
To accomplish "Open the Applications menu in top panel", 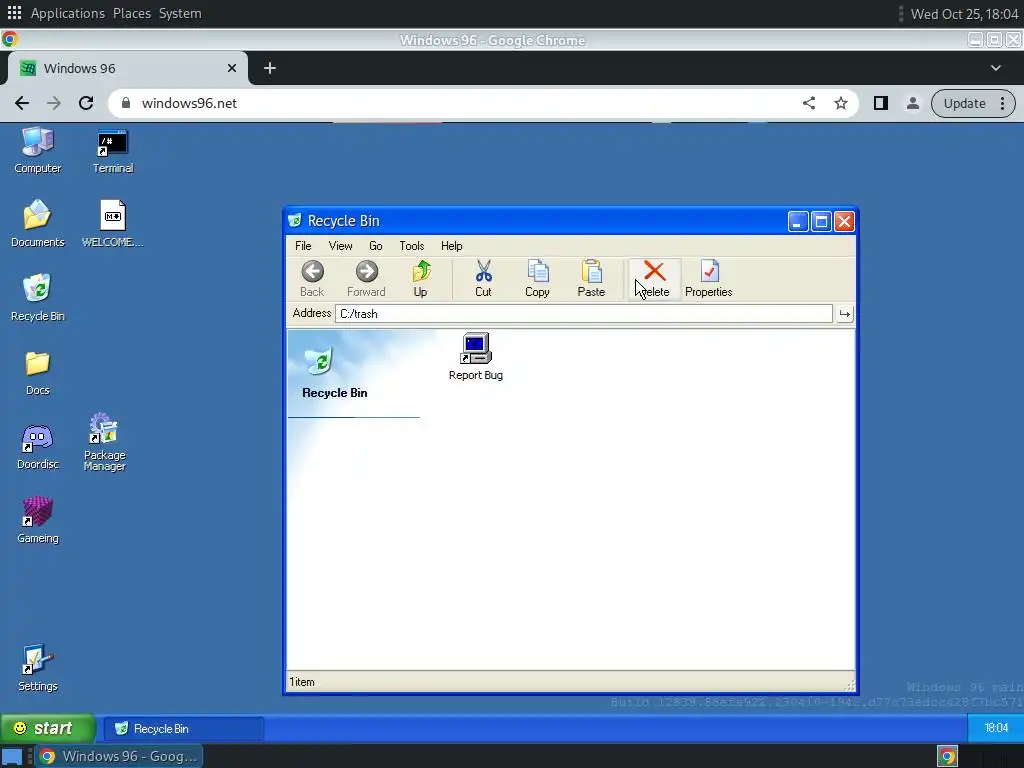I will (67, 13).
